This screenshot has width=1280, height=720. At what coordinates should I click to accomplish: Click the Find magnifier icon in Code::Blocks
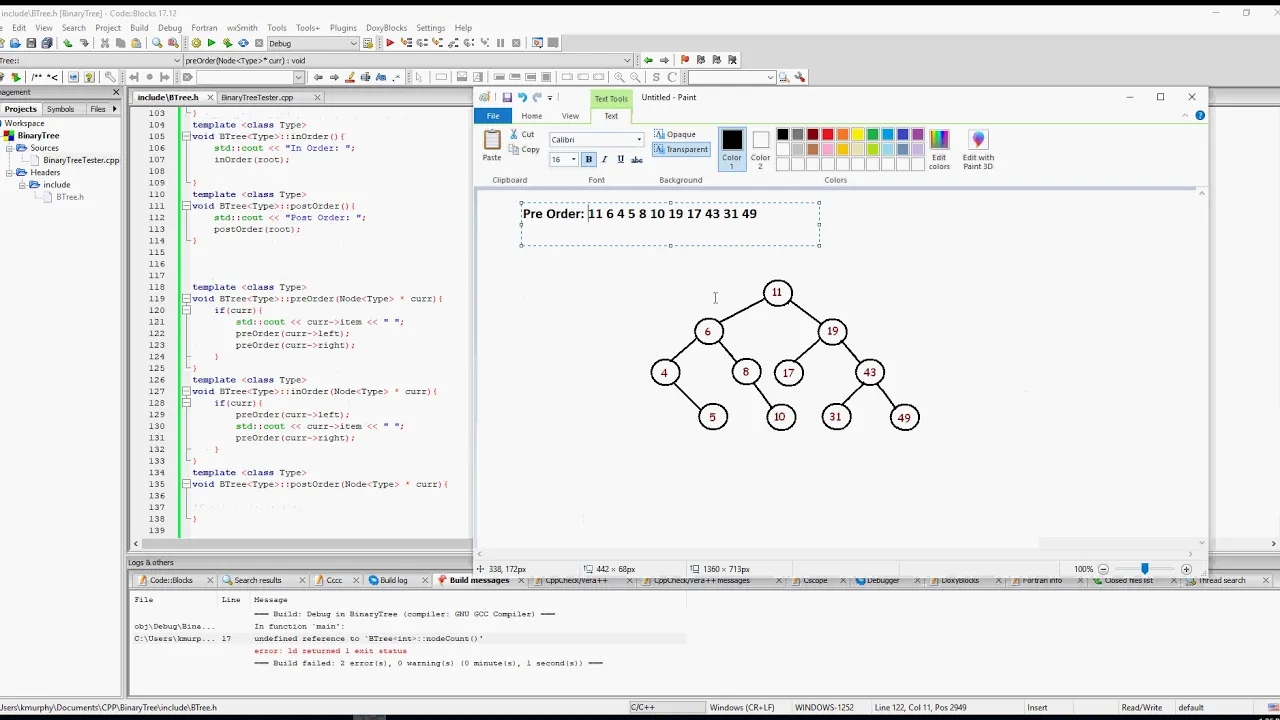tap(156, 43)
